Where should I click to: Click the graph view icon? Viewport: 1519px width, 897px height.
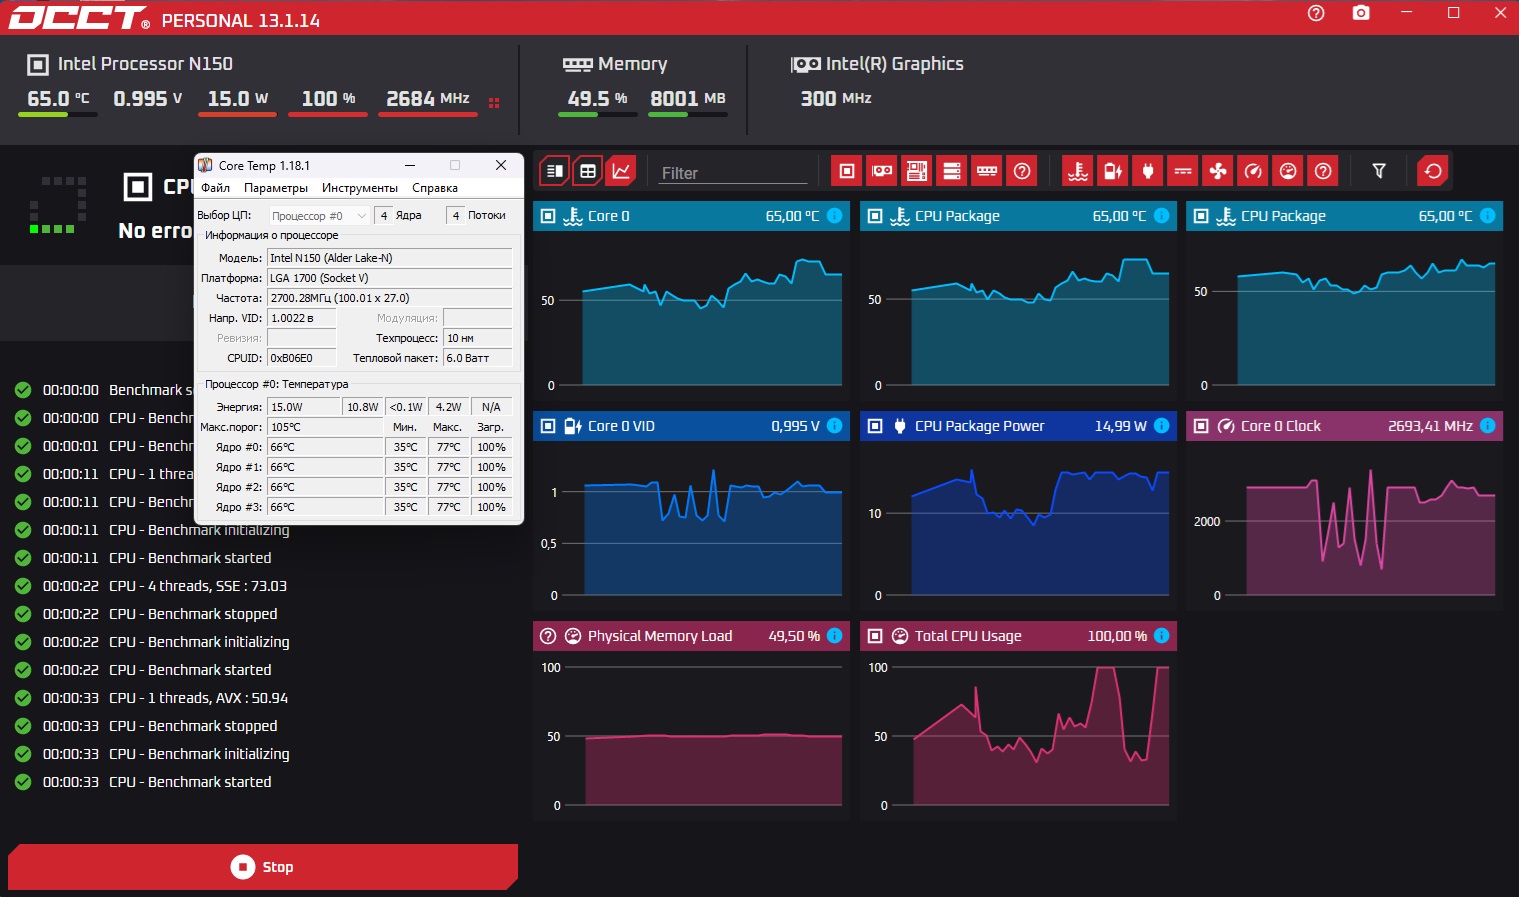point(621,171)
